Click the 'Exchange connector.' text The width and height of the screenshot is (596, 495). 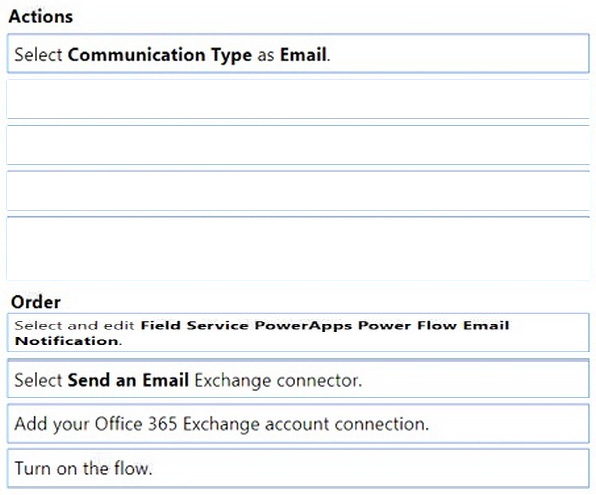pyautogui.click(x=279, y=381)
